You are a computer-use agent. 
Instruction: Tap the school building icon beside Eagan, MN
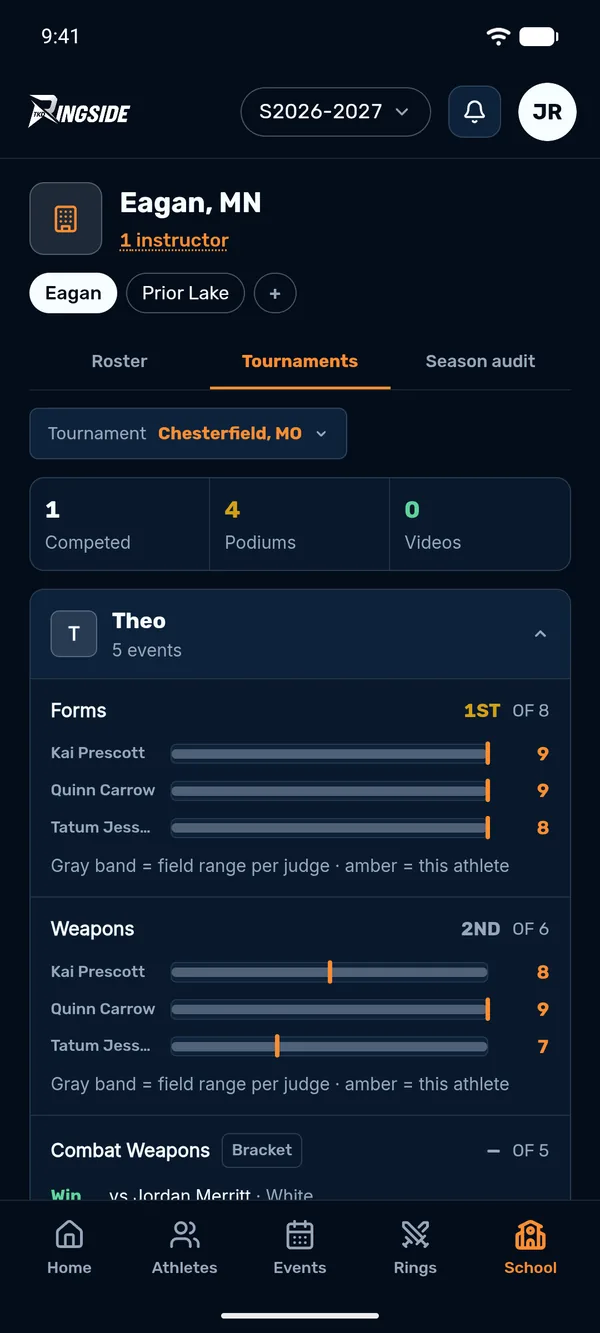coord(66,218)
